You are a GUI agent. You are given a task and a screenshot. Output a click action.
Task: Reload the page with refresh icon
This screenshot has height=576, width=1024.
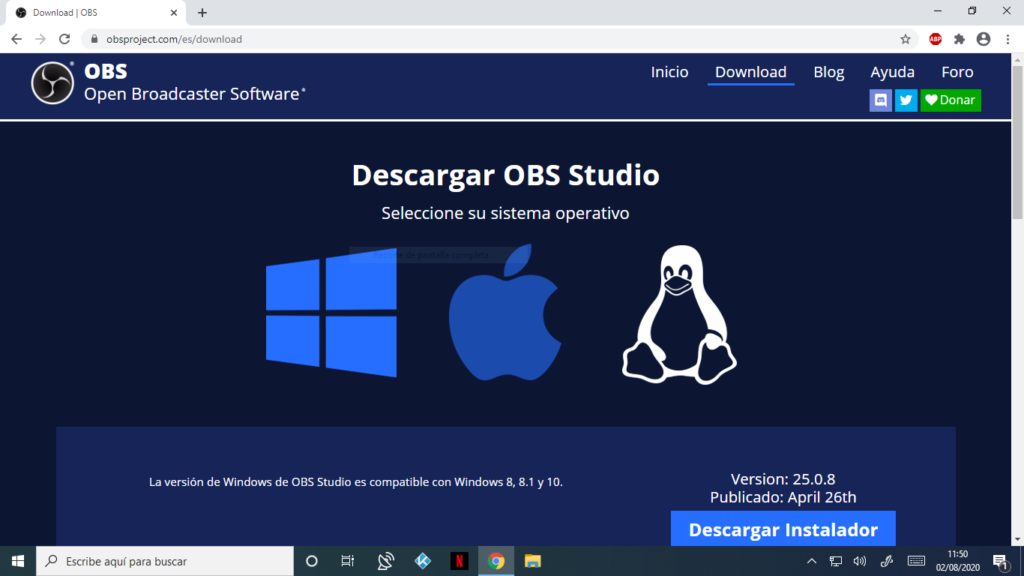tap(65, 39)
